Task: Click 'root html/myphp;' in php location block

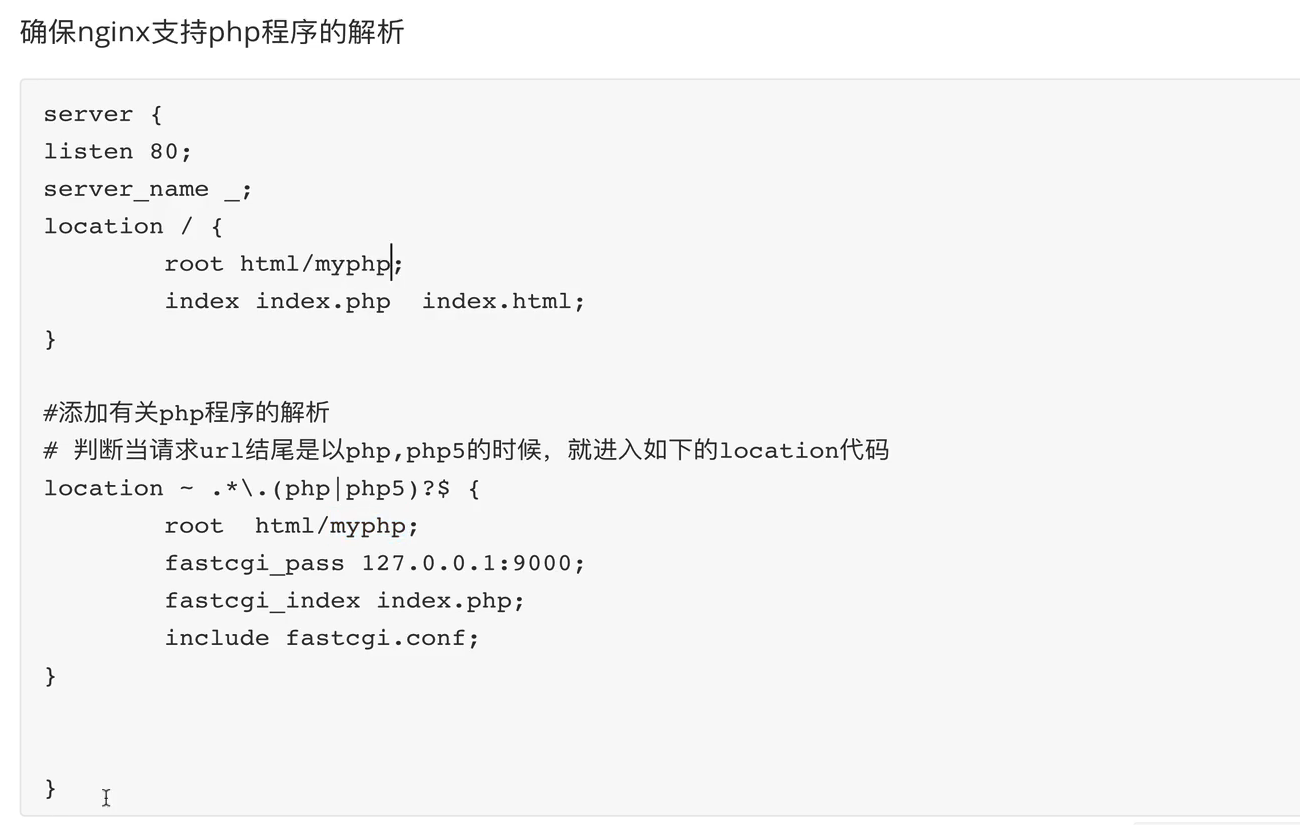Action: (292, 526)
